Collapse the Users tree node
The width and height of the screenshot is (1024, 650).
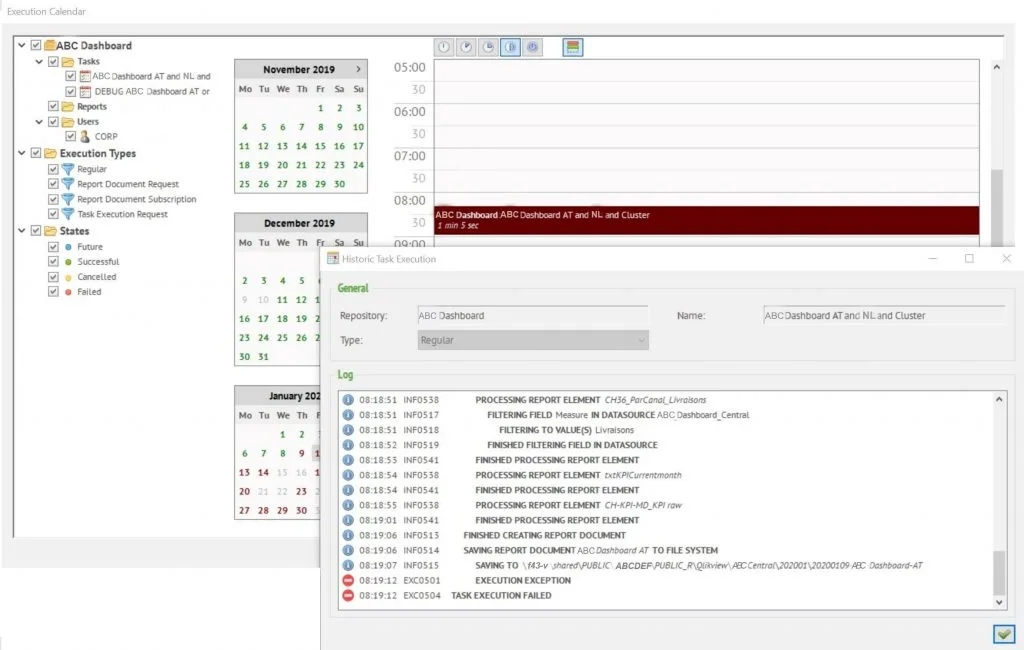[x=39, y=122]
